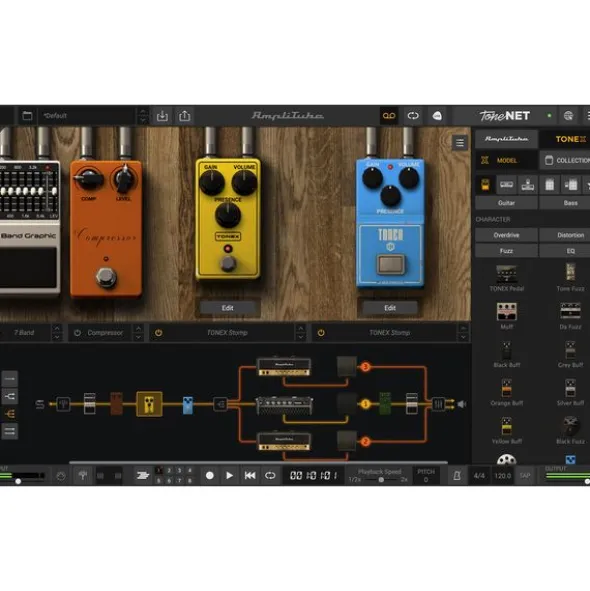Viewport: 590px width, 591px height.
Task: Start recording with the record button
Action: tap(210, 476)
